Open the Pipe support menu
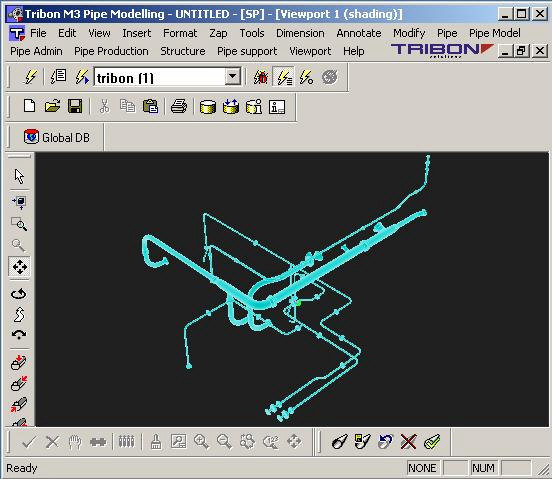 coord(247,51)
